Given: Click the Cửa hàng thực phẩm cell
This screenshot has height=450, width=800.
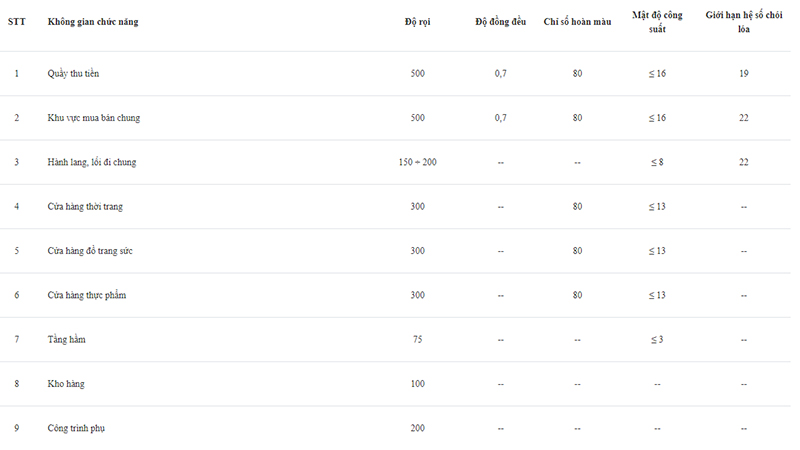Looking at the screenshot, I should (x=87, y=295).
